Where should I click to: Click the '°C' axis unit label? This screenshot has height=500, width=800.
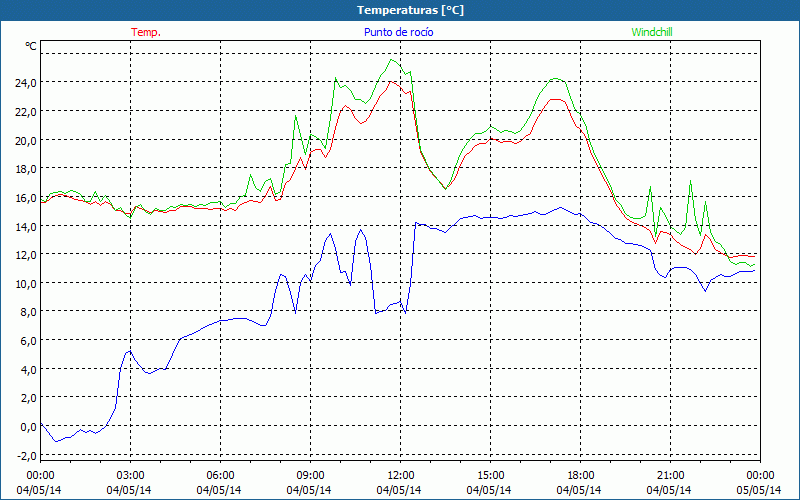tap(31, 46)
